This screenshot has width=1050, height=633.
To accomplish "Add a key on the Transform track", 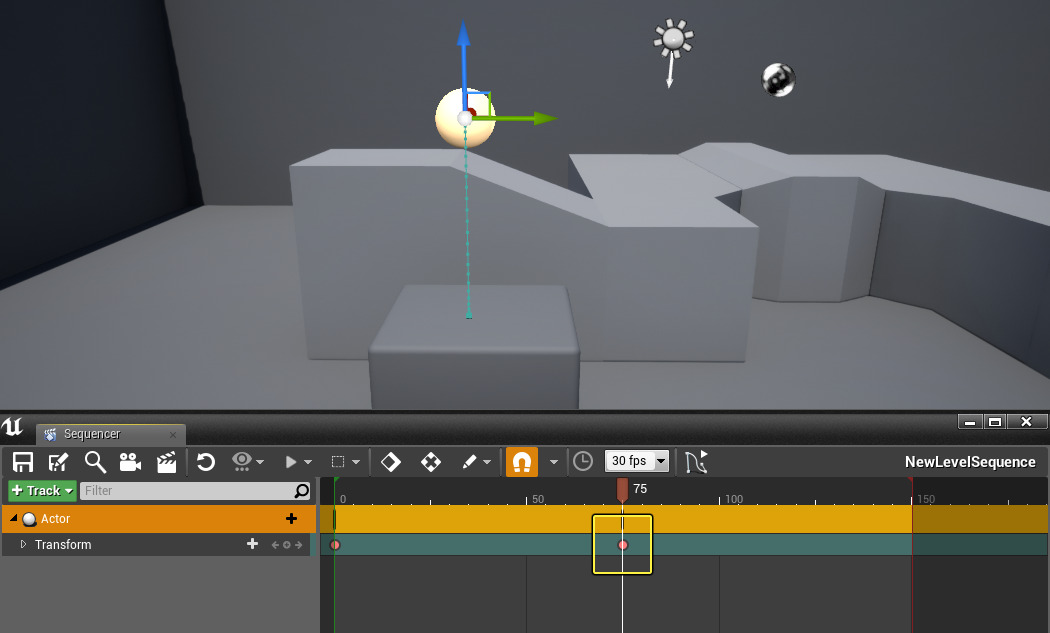I will pos(252,545).
